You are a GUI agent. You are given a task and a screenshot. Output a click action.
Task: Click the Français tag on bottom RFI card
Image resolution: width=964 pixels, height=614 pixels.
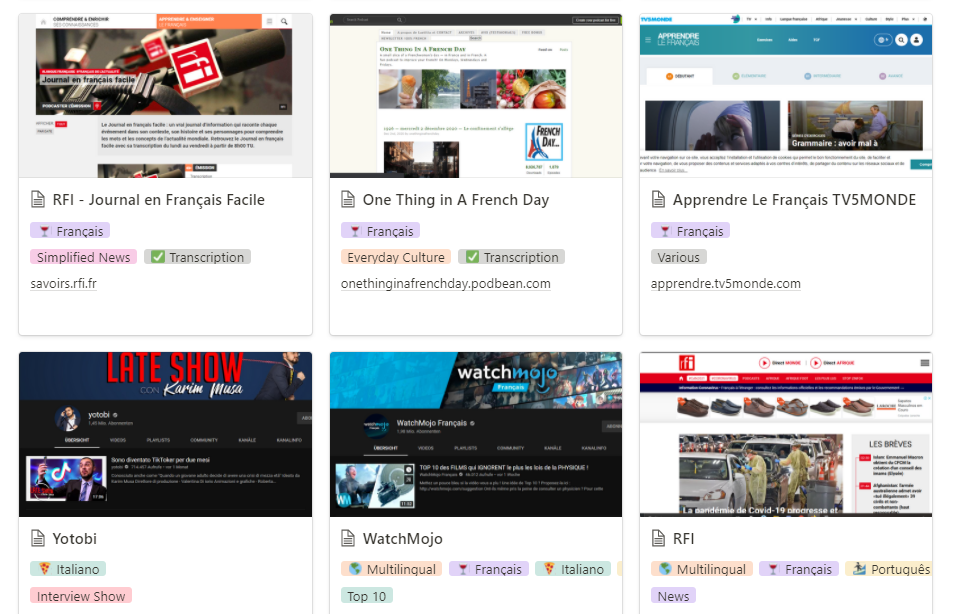(799, 569)
